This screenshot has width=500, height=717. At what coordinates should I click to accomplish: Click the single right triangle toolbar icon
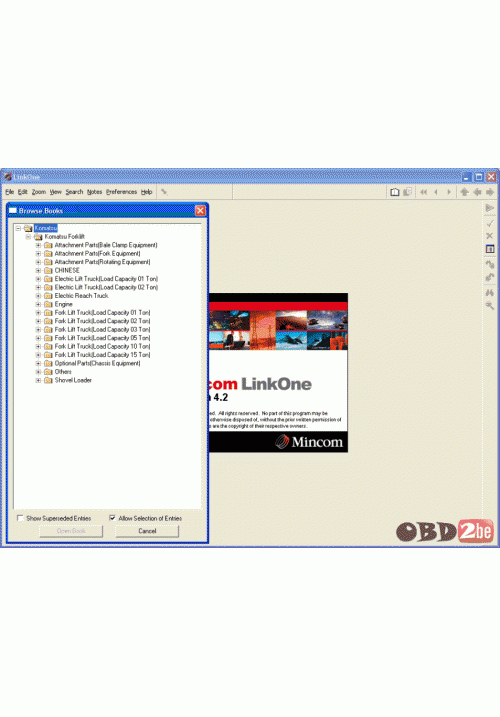449,192
